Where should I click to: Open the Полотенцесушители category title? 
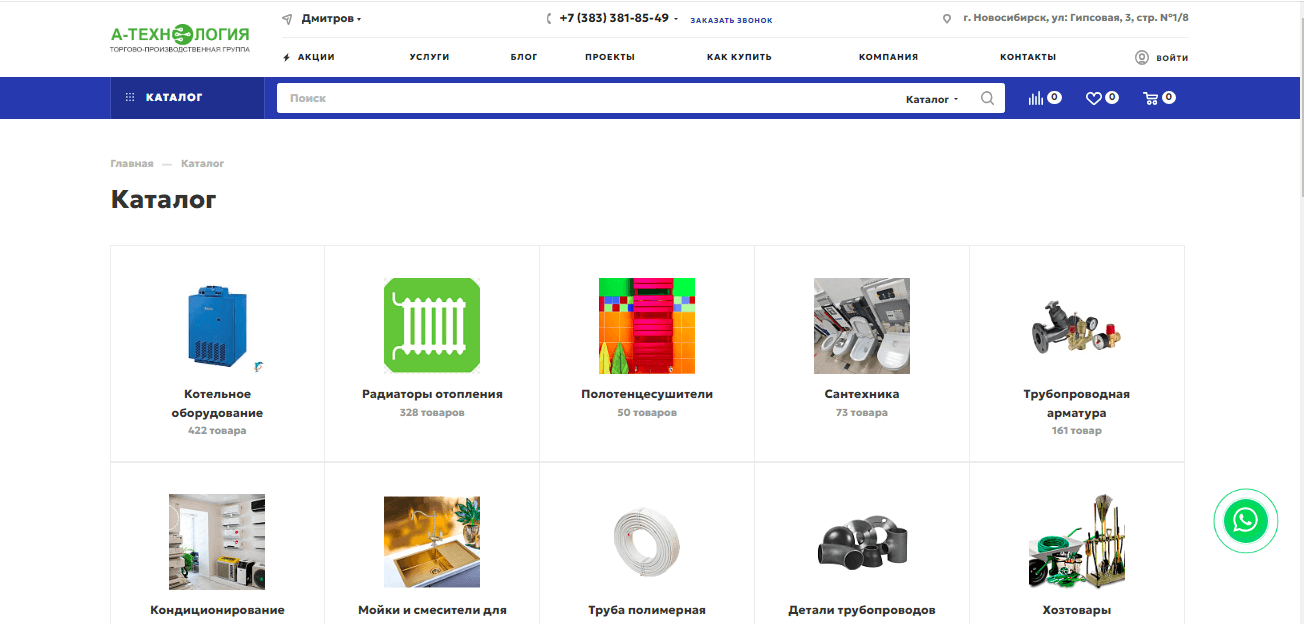coord(647,394)
